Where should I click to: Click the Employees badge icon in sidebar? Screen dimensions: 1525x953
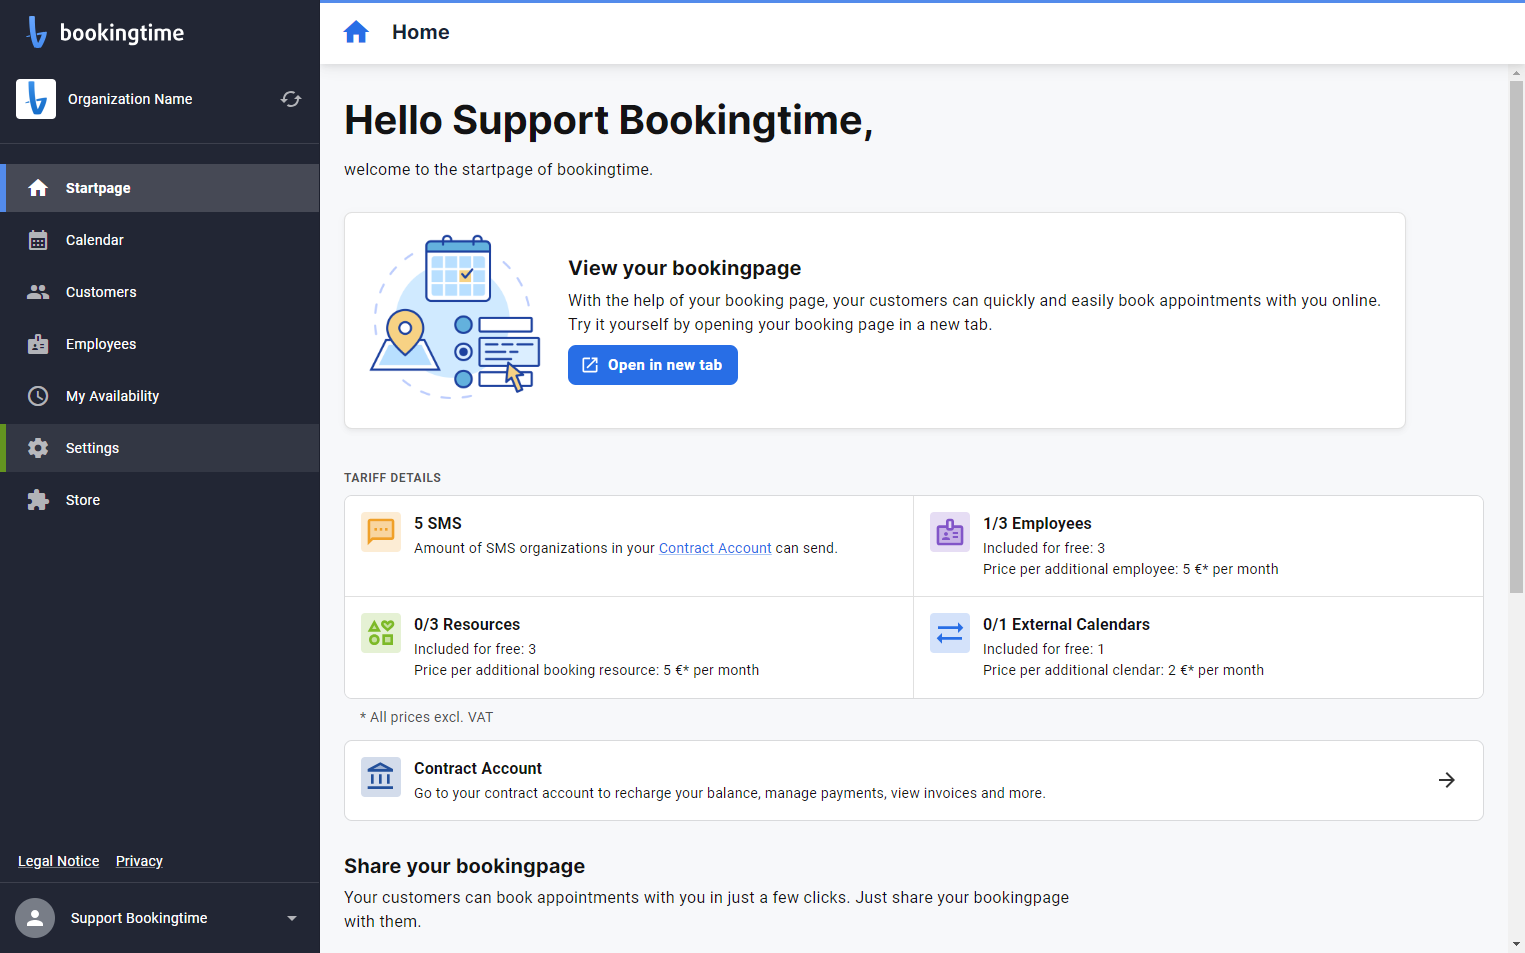(38, 344)
